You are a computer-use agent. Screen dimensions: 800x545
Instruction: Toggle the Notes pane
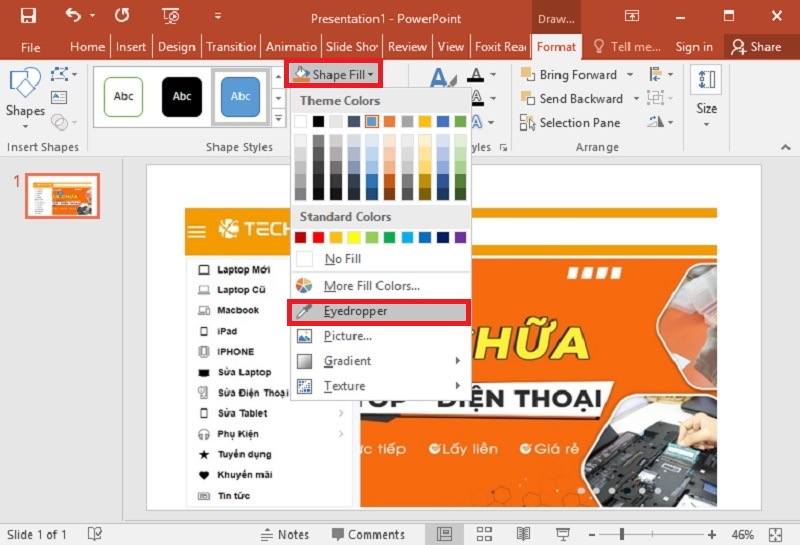[x=284, y=534]
